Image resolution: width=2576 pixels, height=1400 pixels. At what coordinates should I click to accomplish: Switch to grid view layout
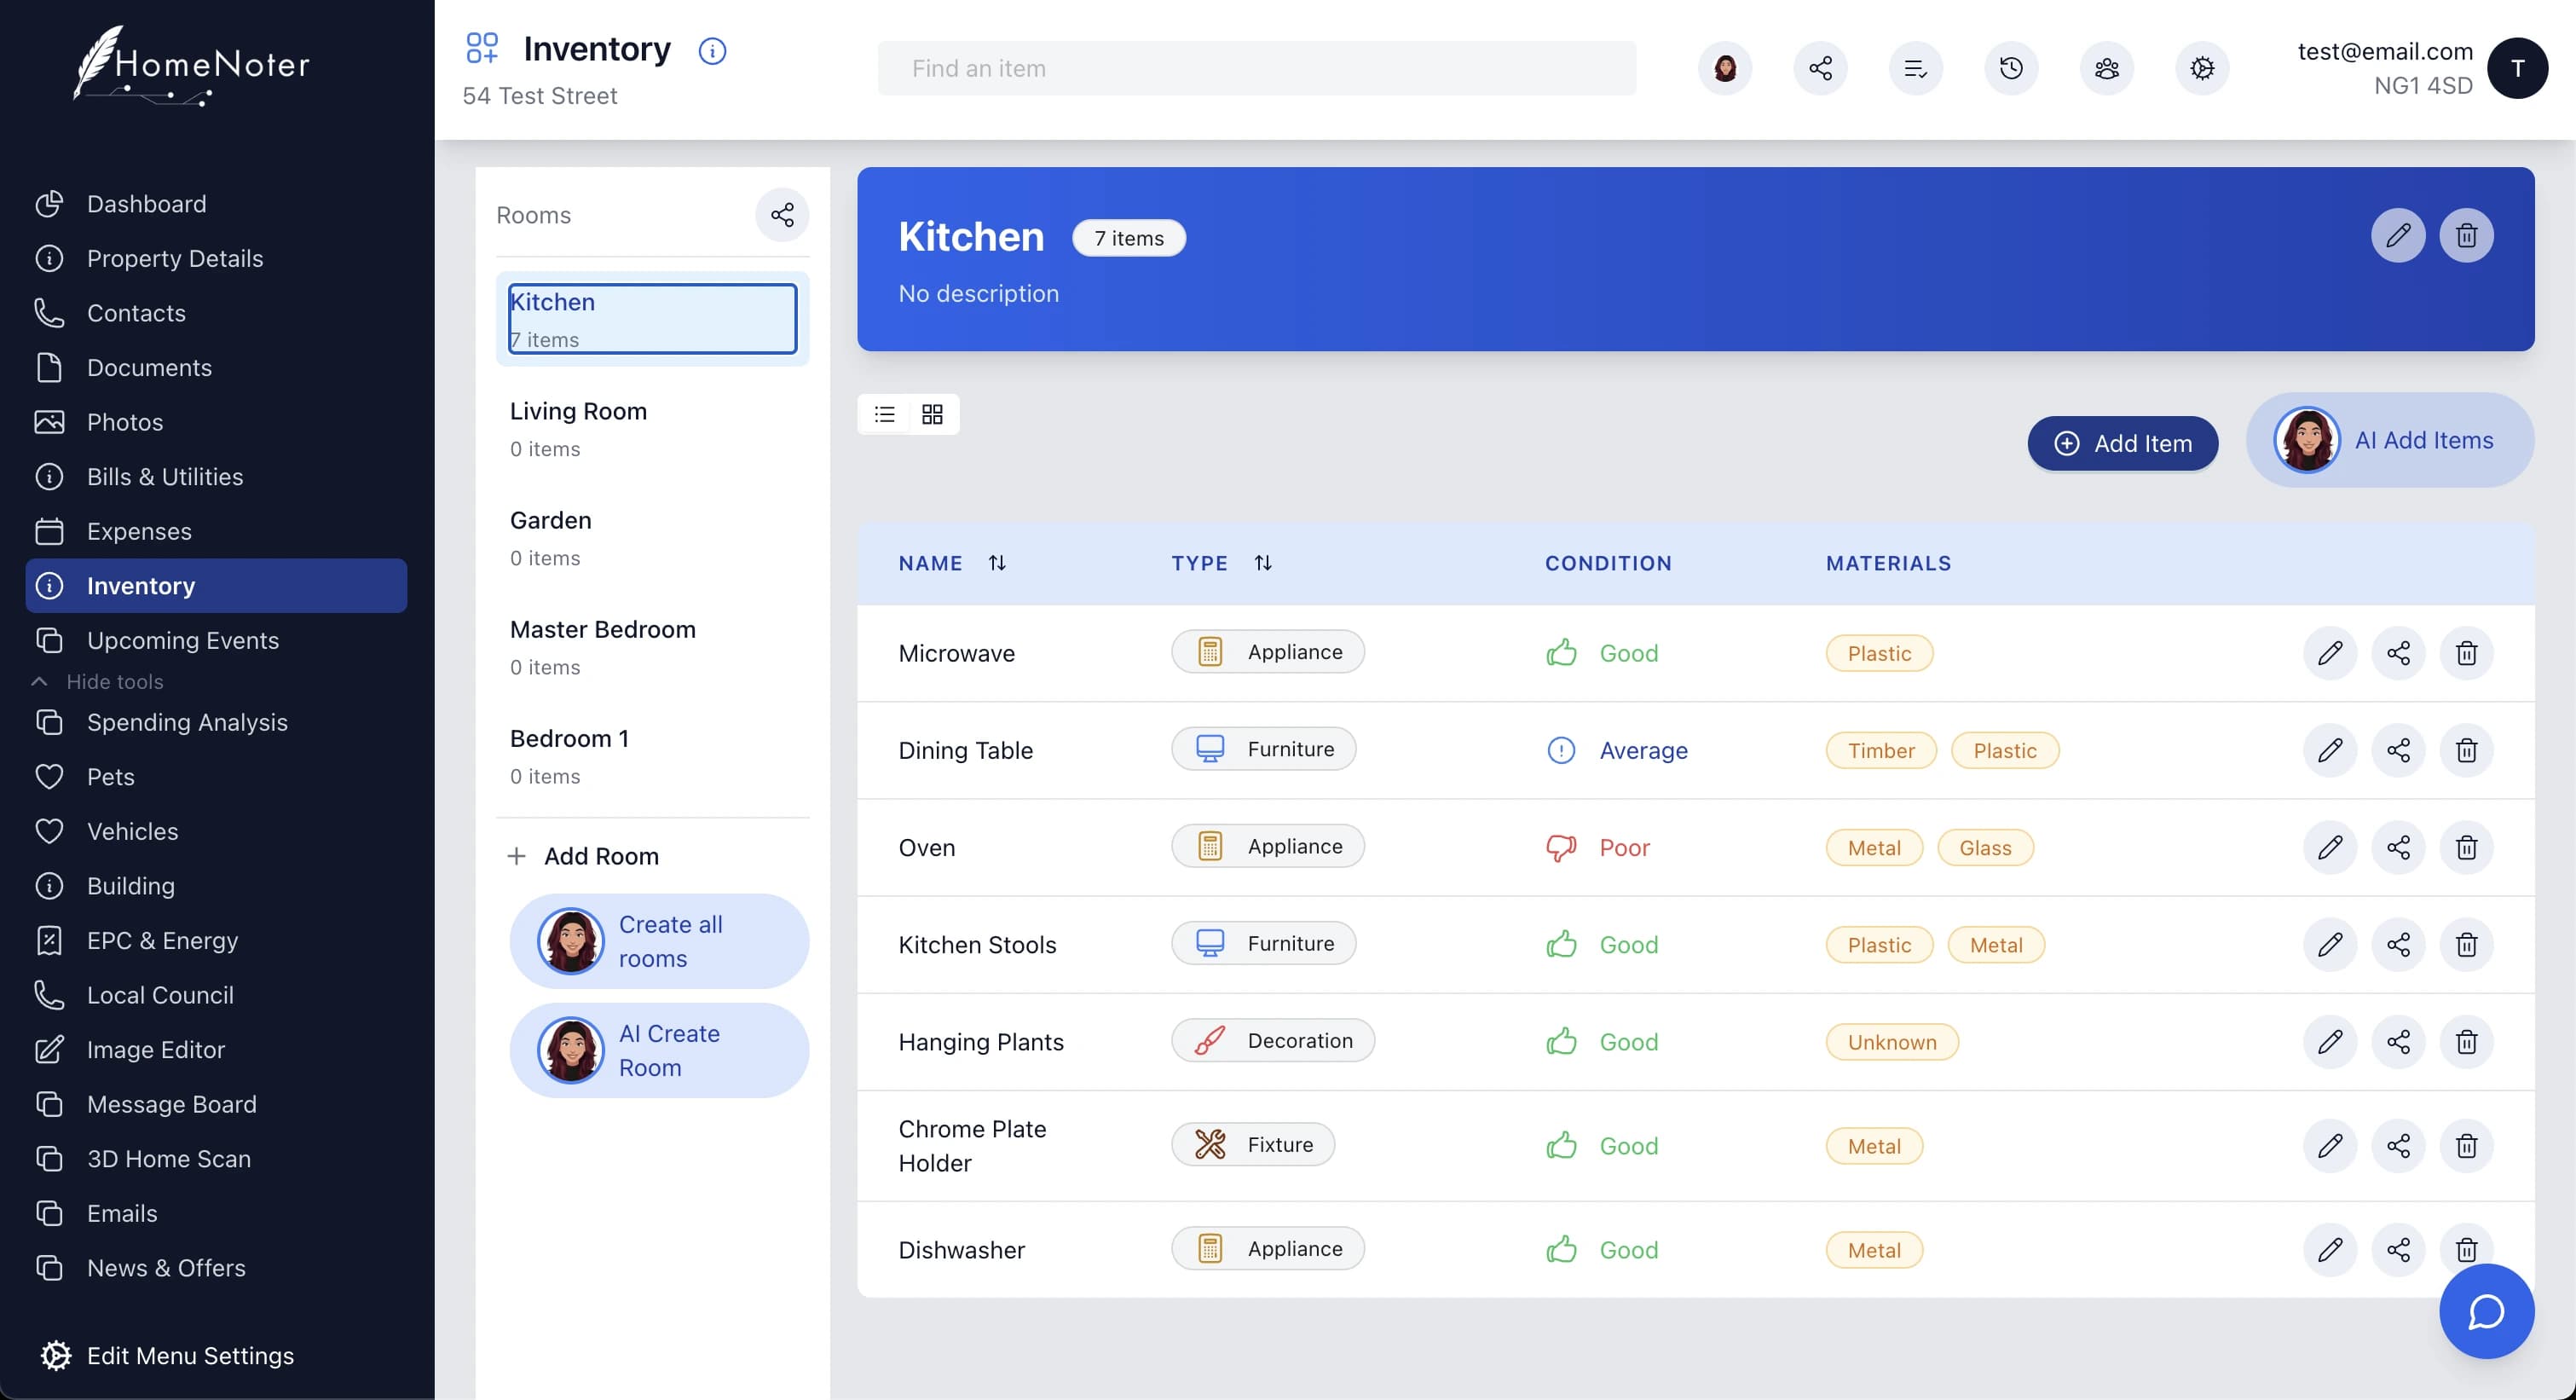(x=932, y=414)
